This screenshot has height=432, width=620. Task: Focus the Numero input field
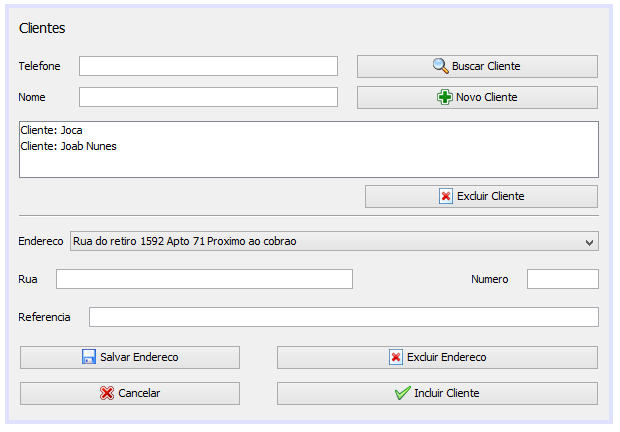pos(563,279)
